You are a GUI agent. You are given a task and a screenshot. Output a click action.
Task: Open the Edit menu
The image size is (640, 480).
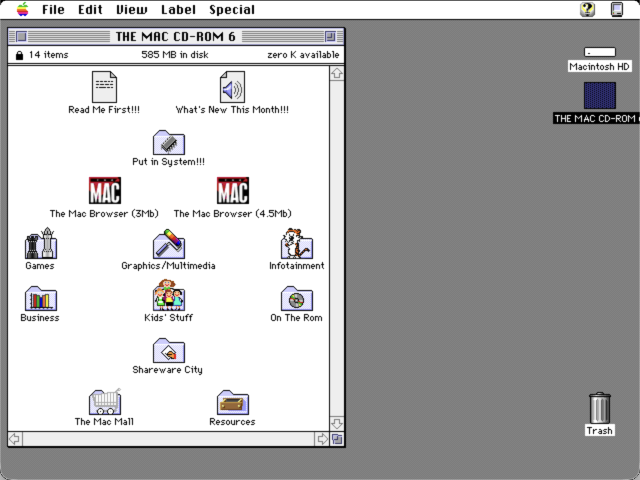click(90, 9)
